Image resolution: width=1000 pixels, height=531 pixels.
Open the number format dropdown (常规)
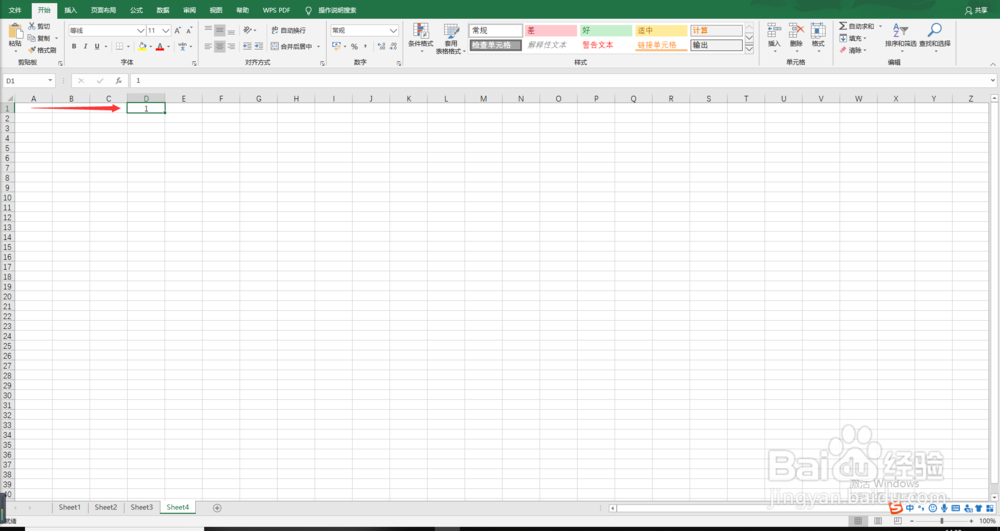[x=393, y=30]
